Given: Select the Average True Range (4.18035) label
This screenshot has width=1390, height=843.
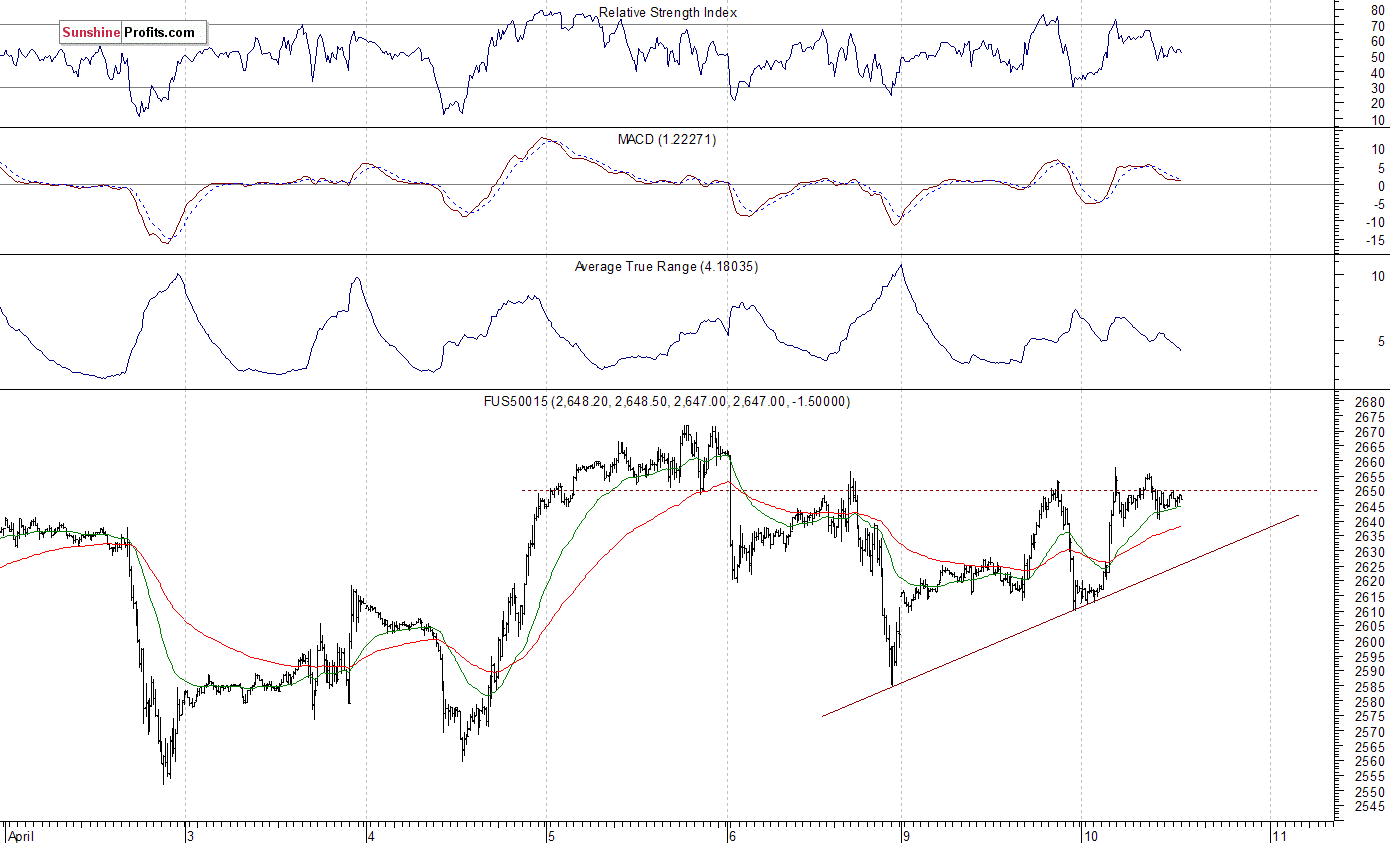Looking at the screenshot, I should (x=666, y=267).
